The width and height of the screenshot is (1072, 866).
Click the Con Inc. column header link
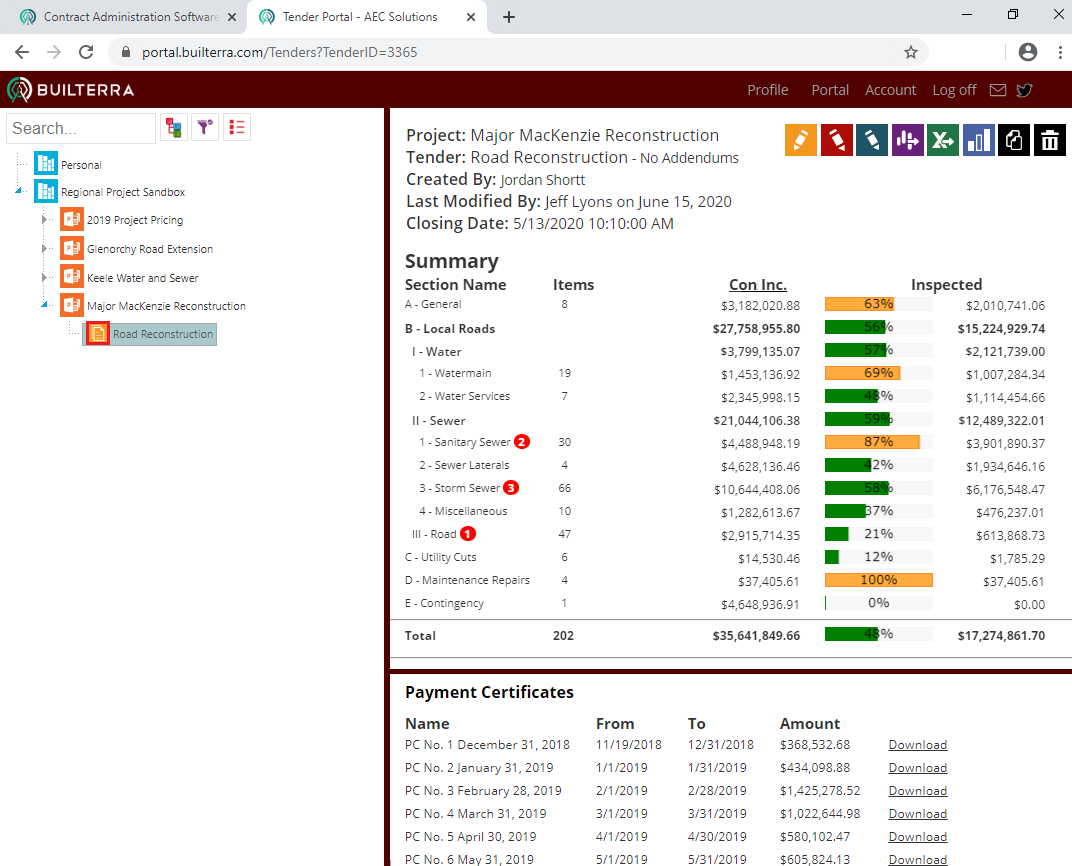coord(758,284)
